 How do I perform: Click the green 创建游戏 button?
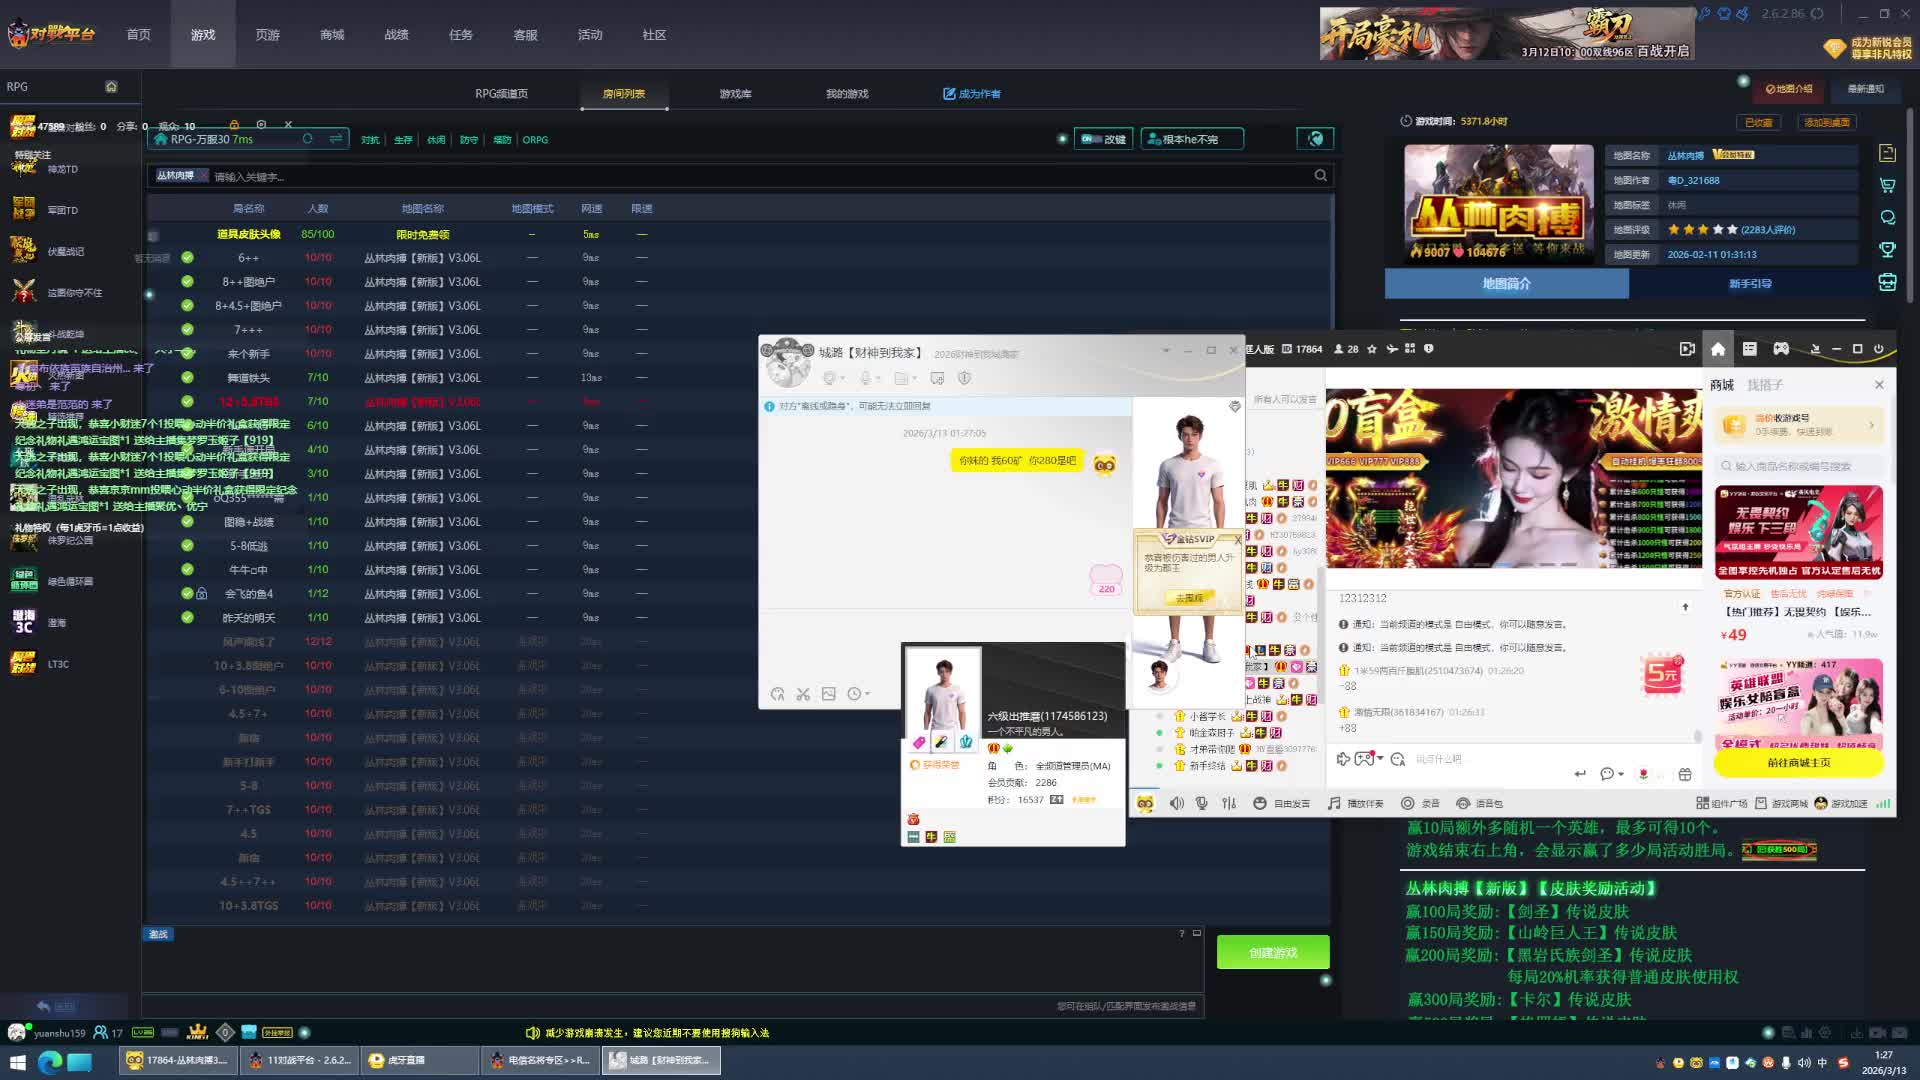1272,953
